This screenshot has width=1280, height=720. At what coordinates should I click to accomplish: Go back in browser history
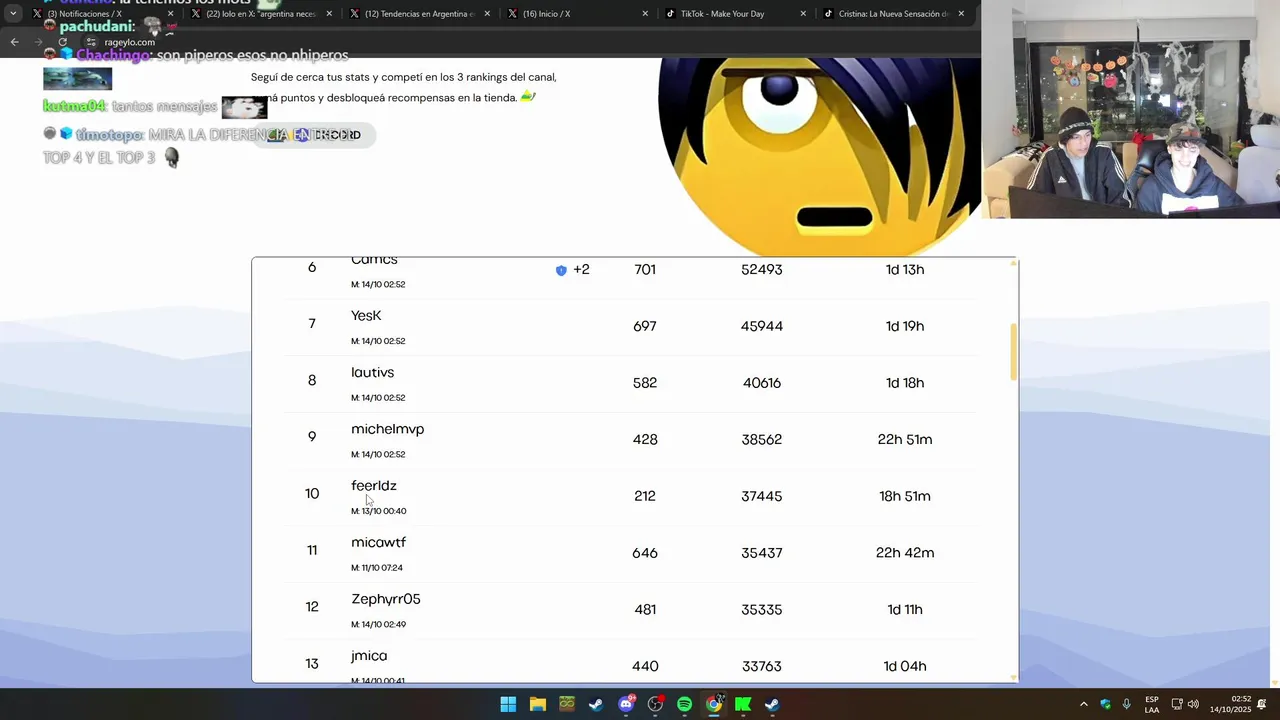pyautogui.click(x=14, y=42)
